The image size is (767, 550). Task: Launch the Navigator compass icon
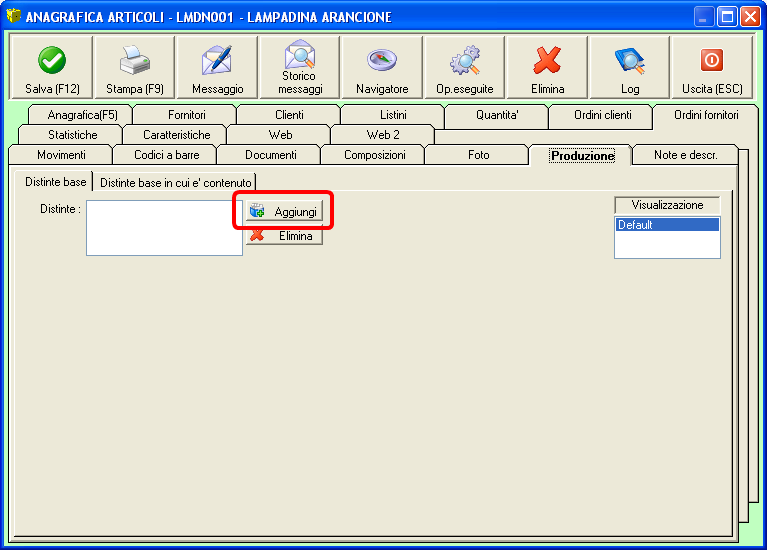(382, 61)
